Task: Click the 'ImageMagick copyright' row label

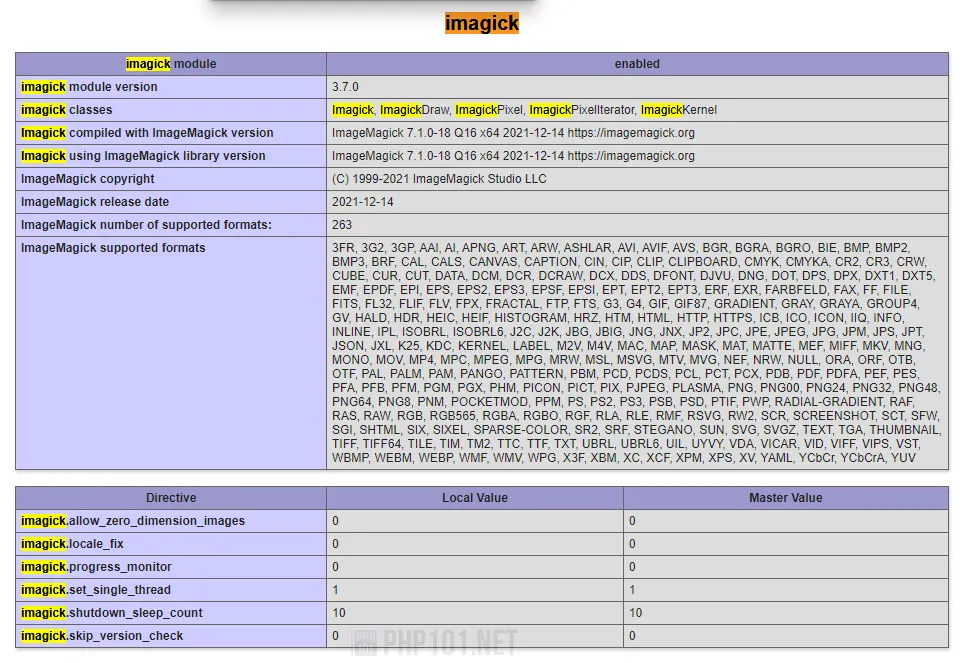Action: point(88,179)
